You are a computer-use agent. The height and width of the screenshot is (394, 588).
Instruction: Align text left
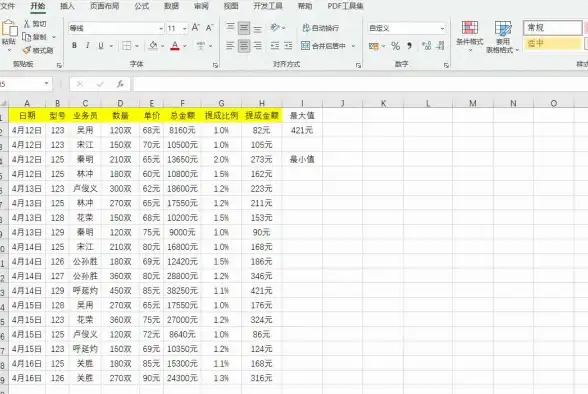click(230, 46)
